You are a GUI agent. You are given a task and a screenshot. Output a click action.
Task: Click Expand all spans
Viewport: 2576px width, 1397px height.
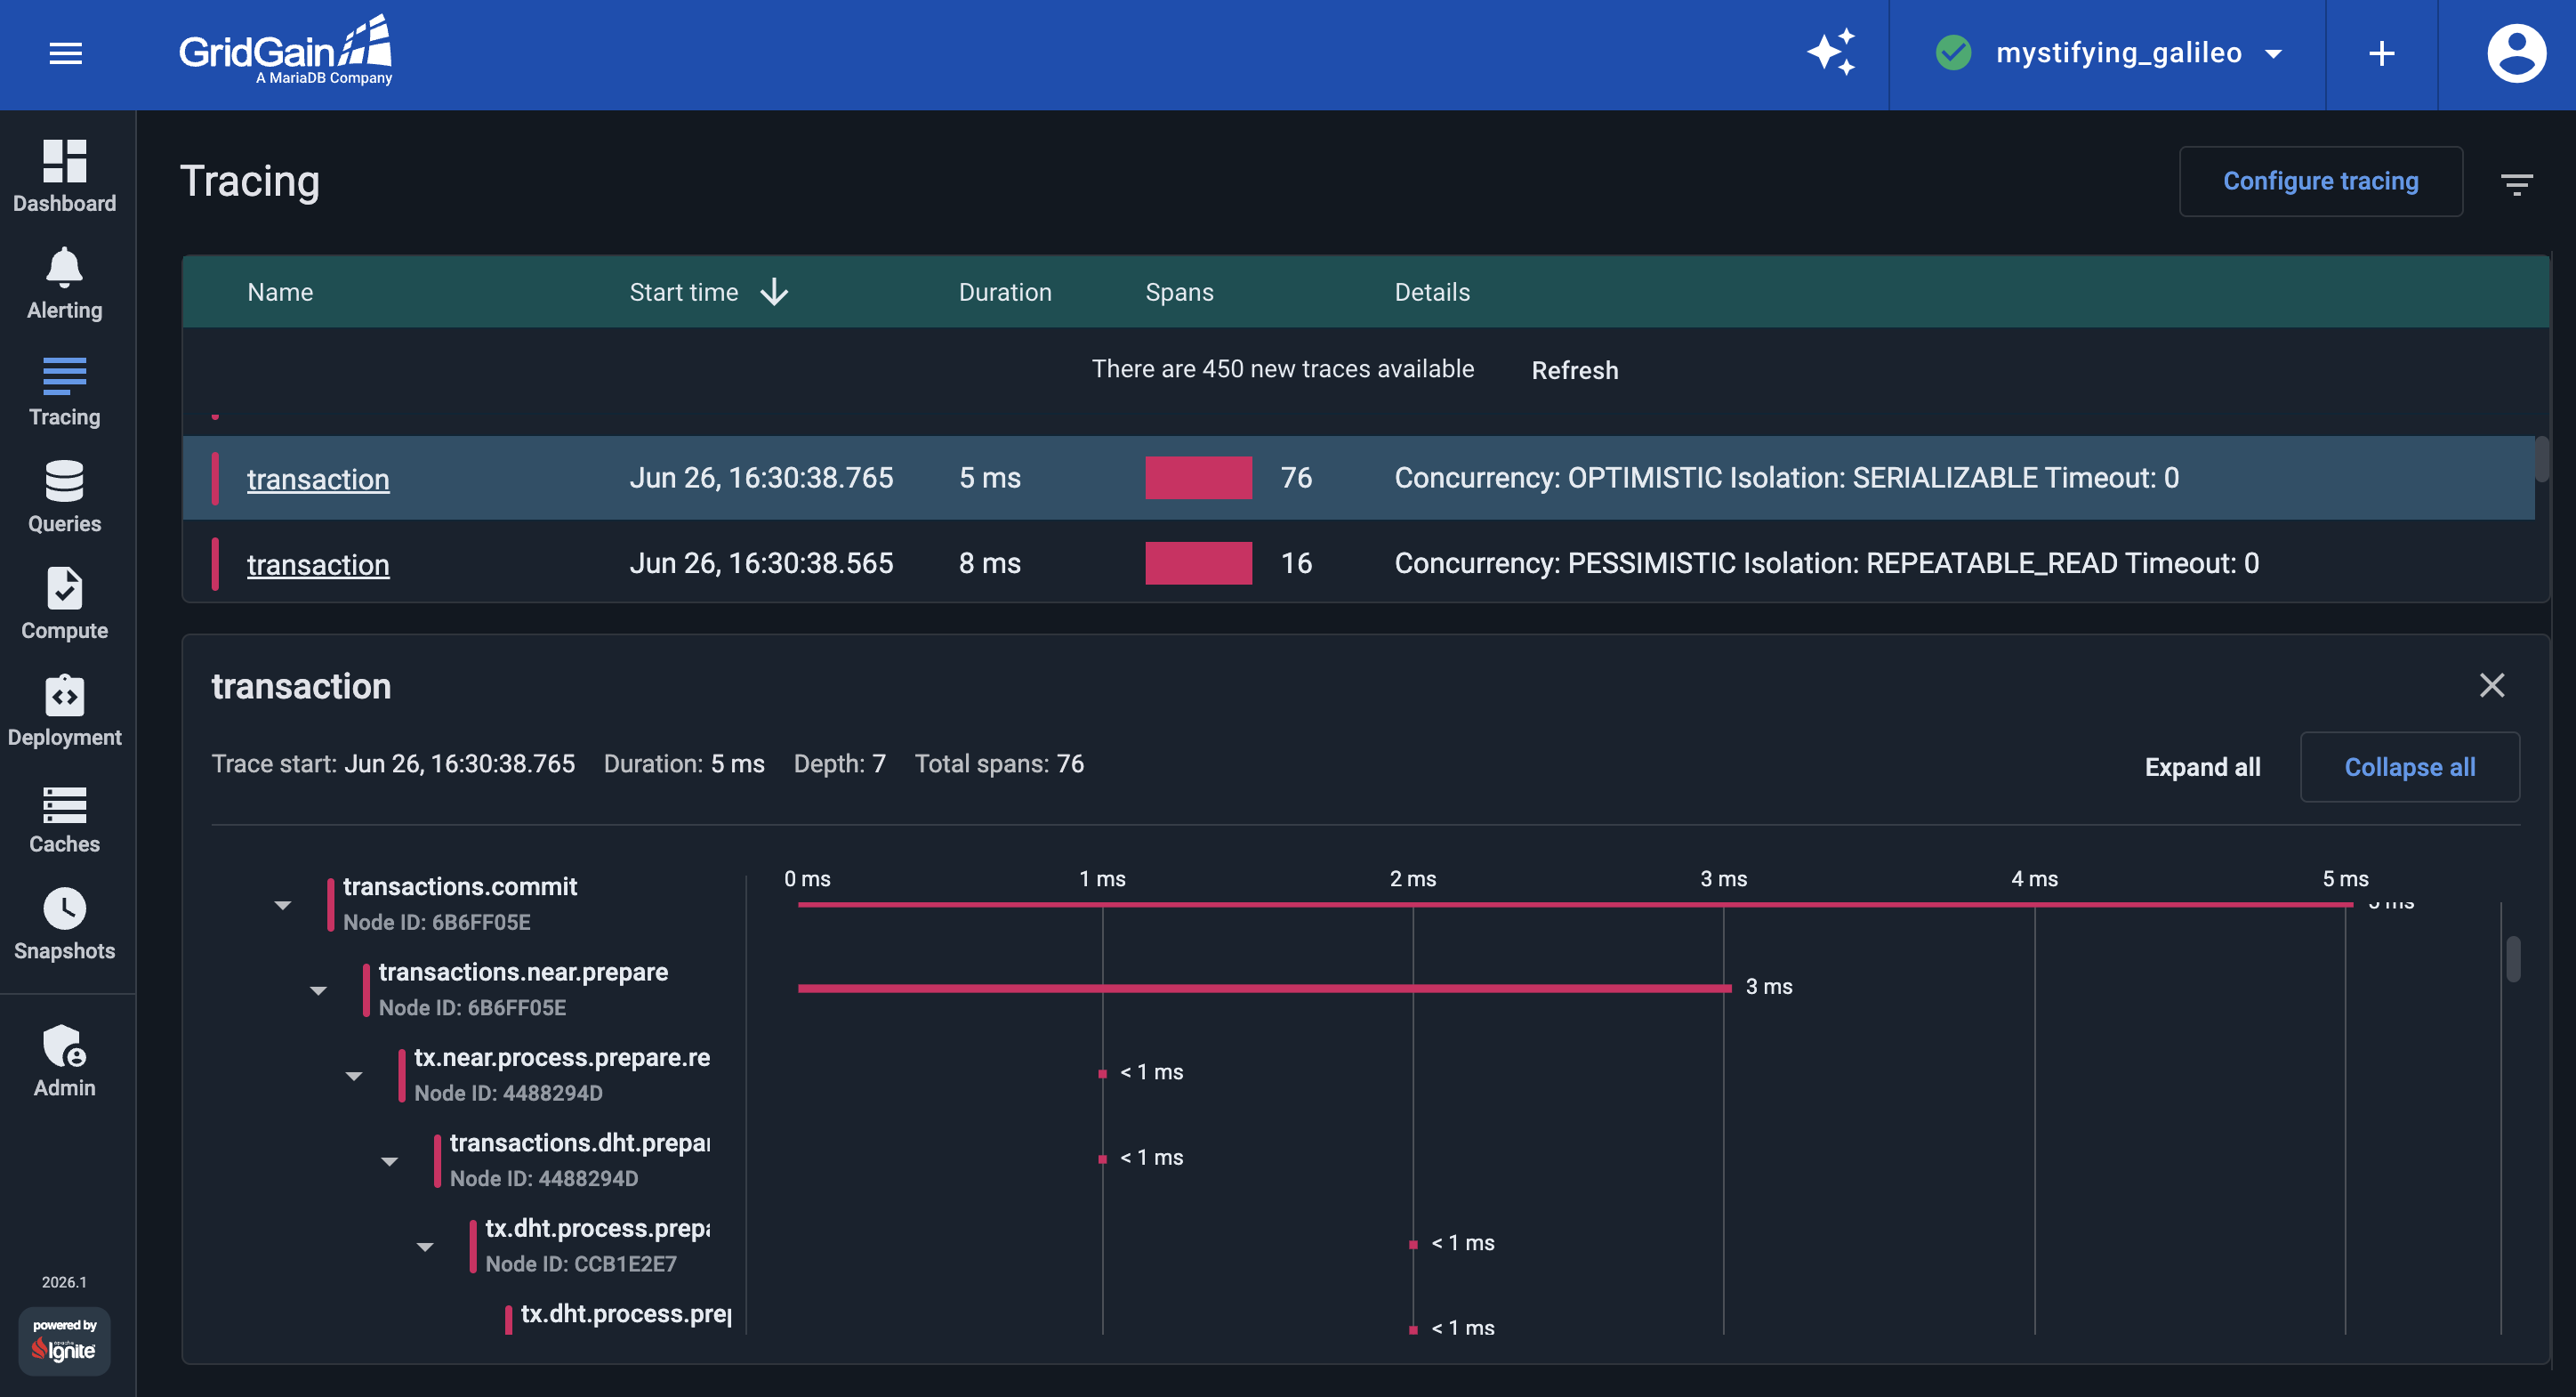click(2202, 766)
